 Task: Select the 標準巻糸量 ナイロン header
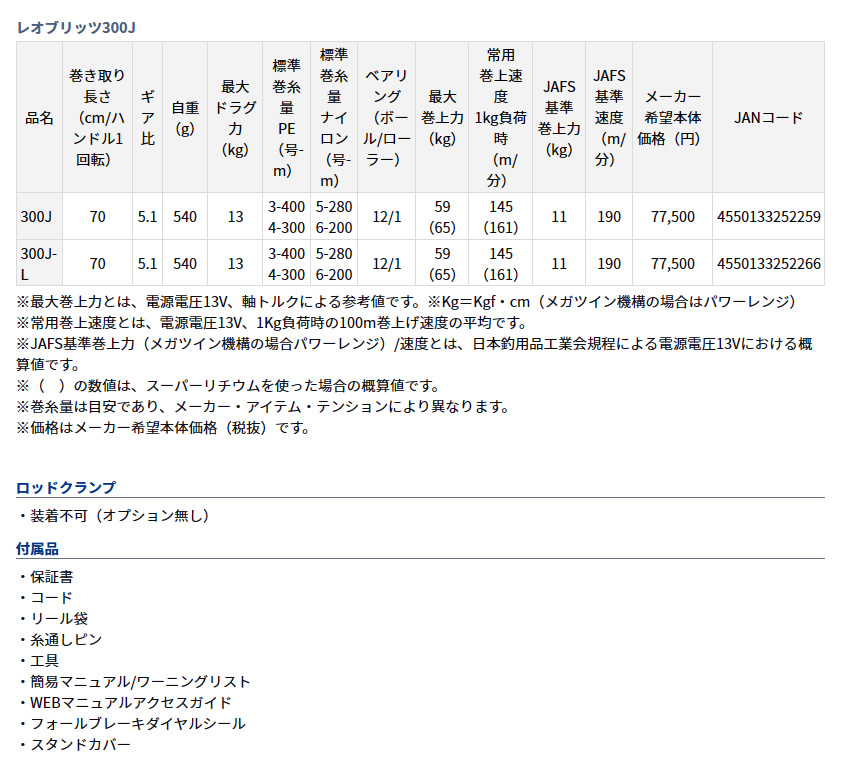(x=333, y=118)
